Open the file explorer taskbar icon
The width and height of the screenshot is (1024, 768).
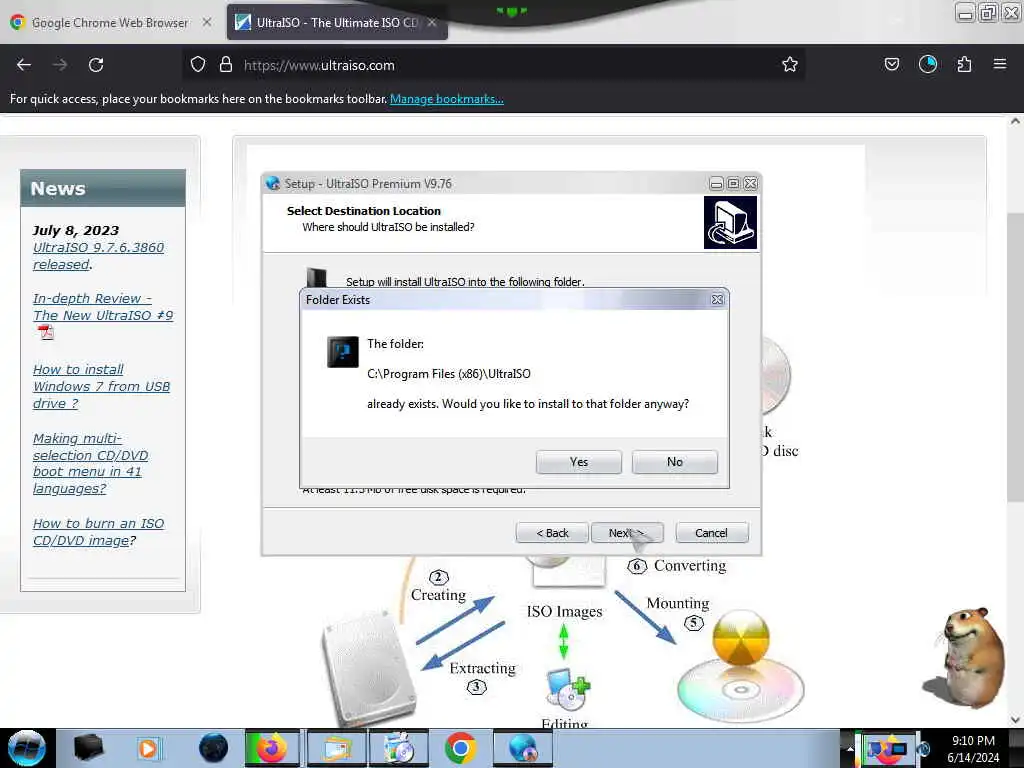[336, 748]
